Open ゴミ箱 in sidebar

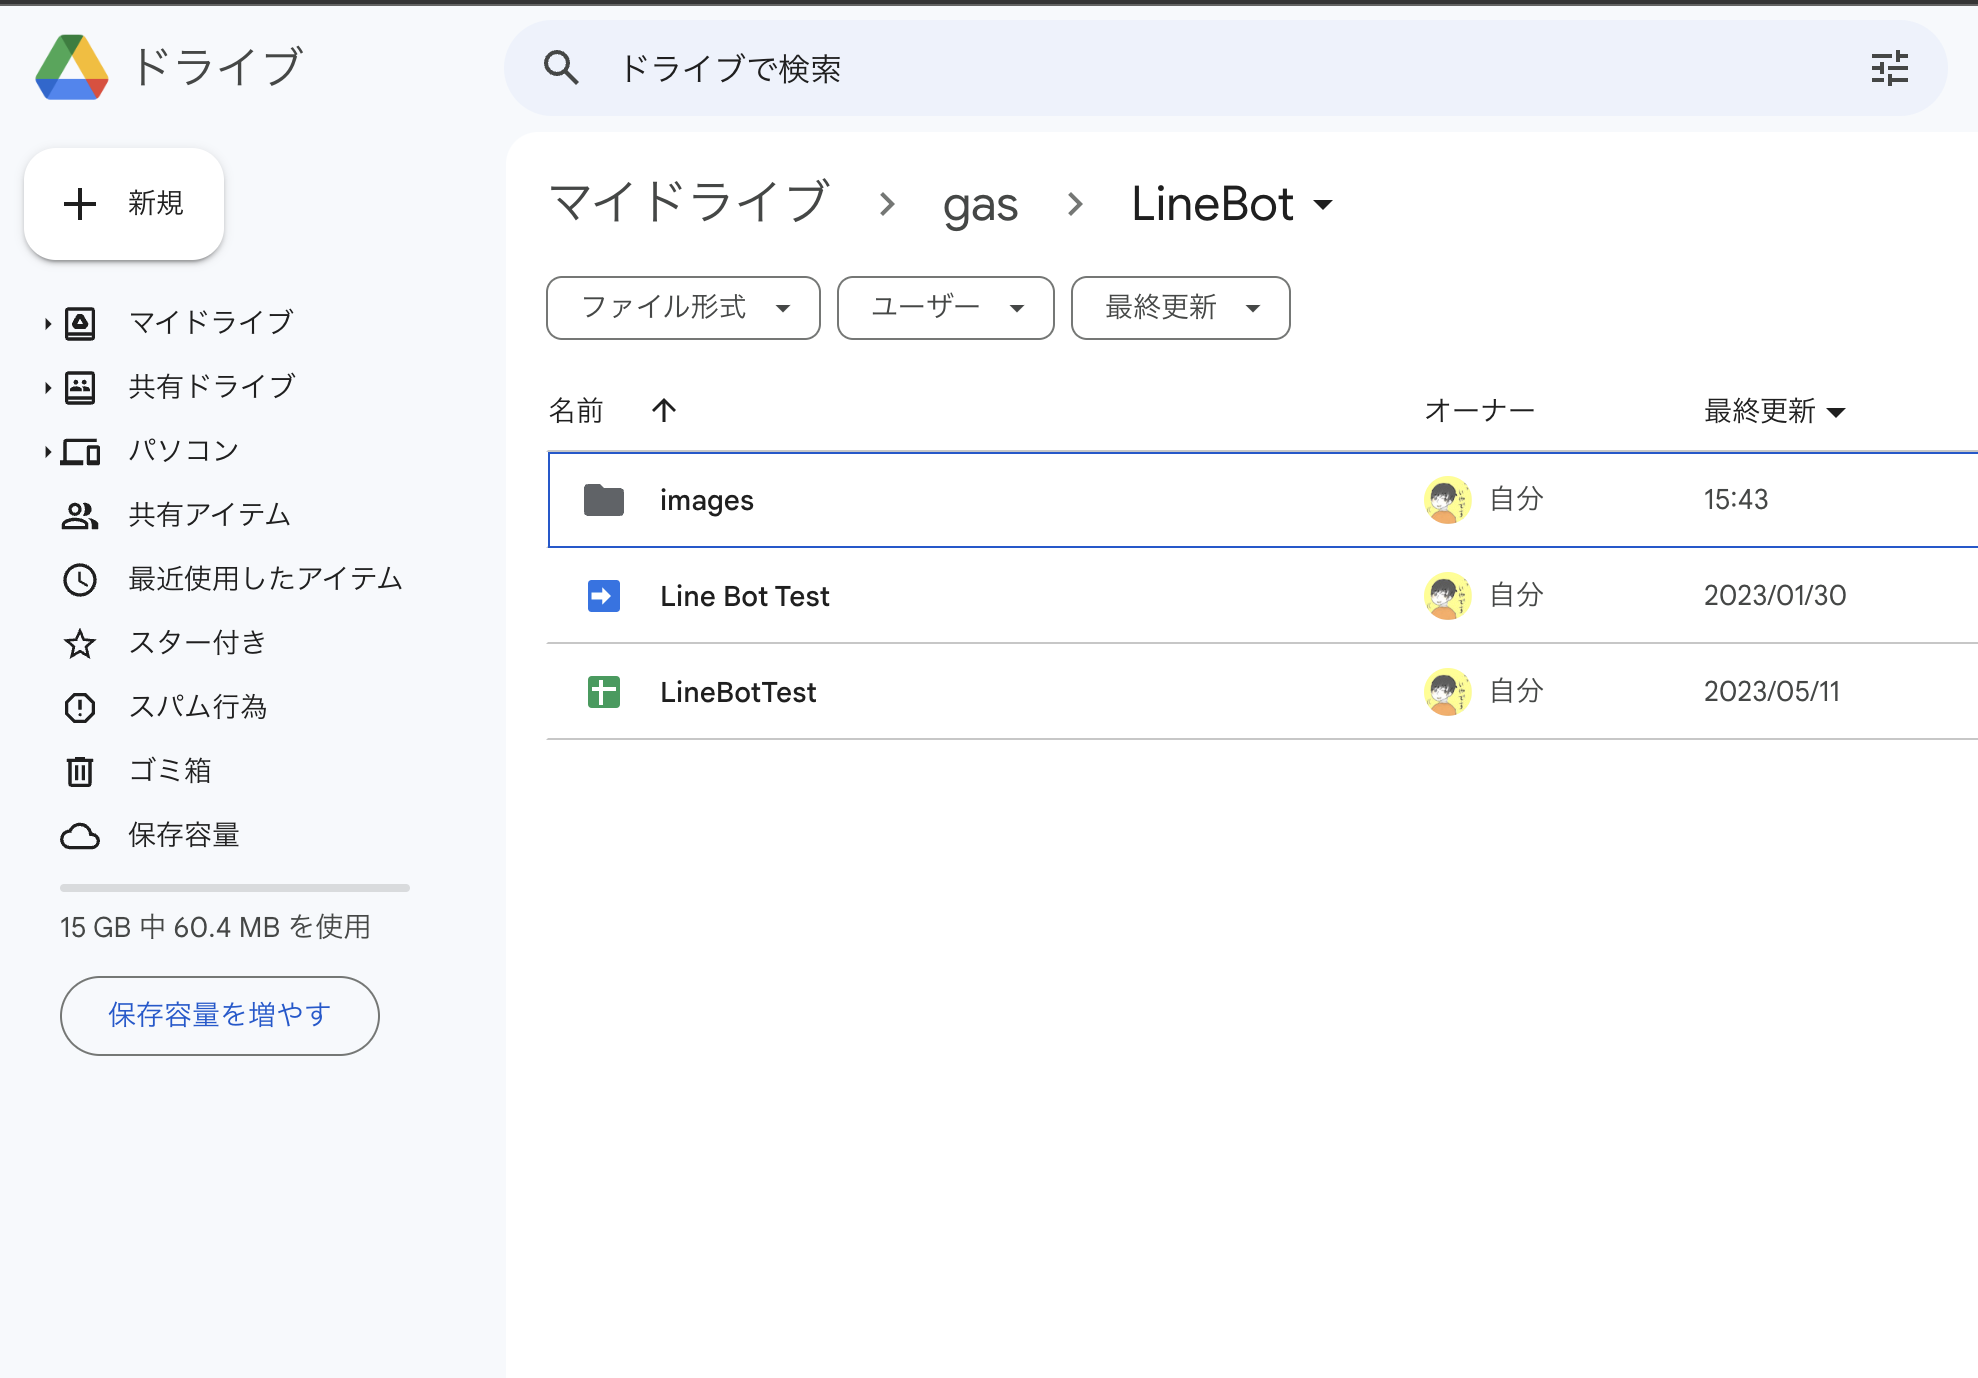coord(170,771)
